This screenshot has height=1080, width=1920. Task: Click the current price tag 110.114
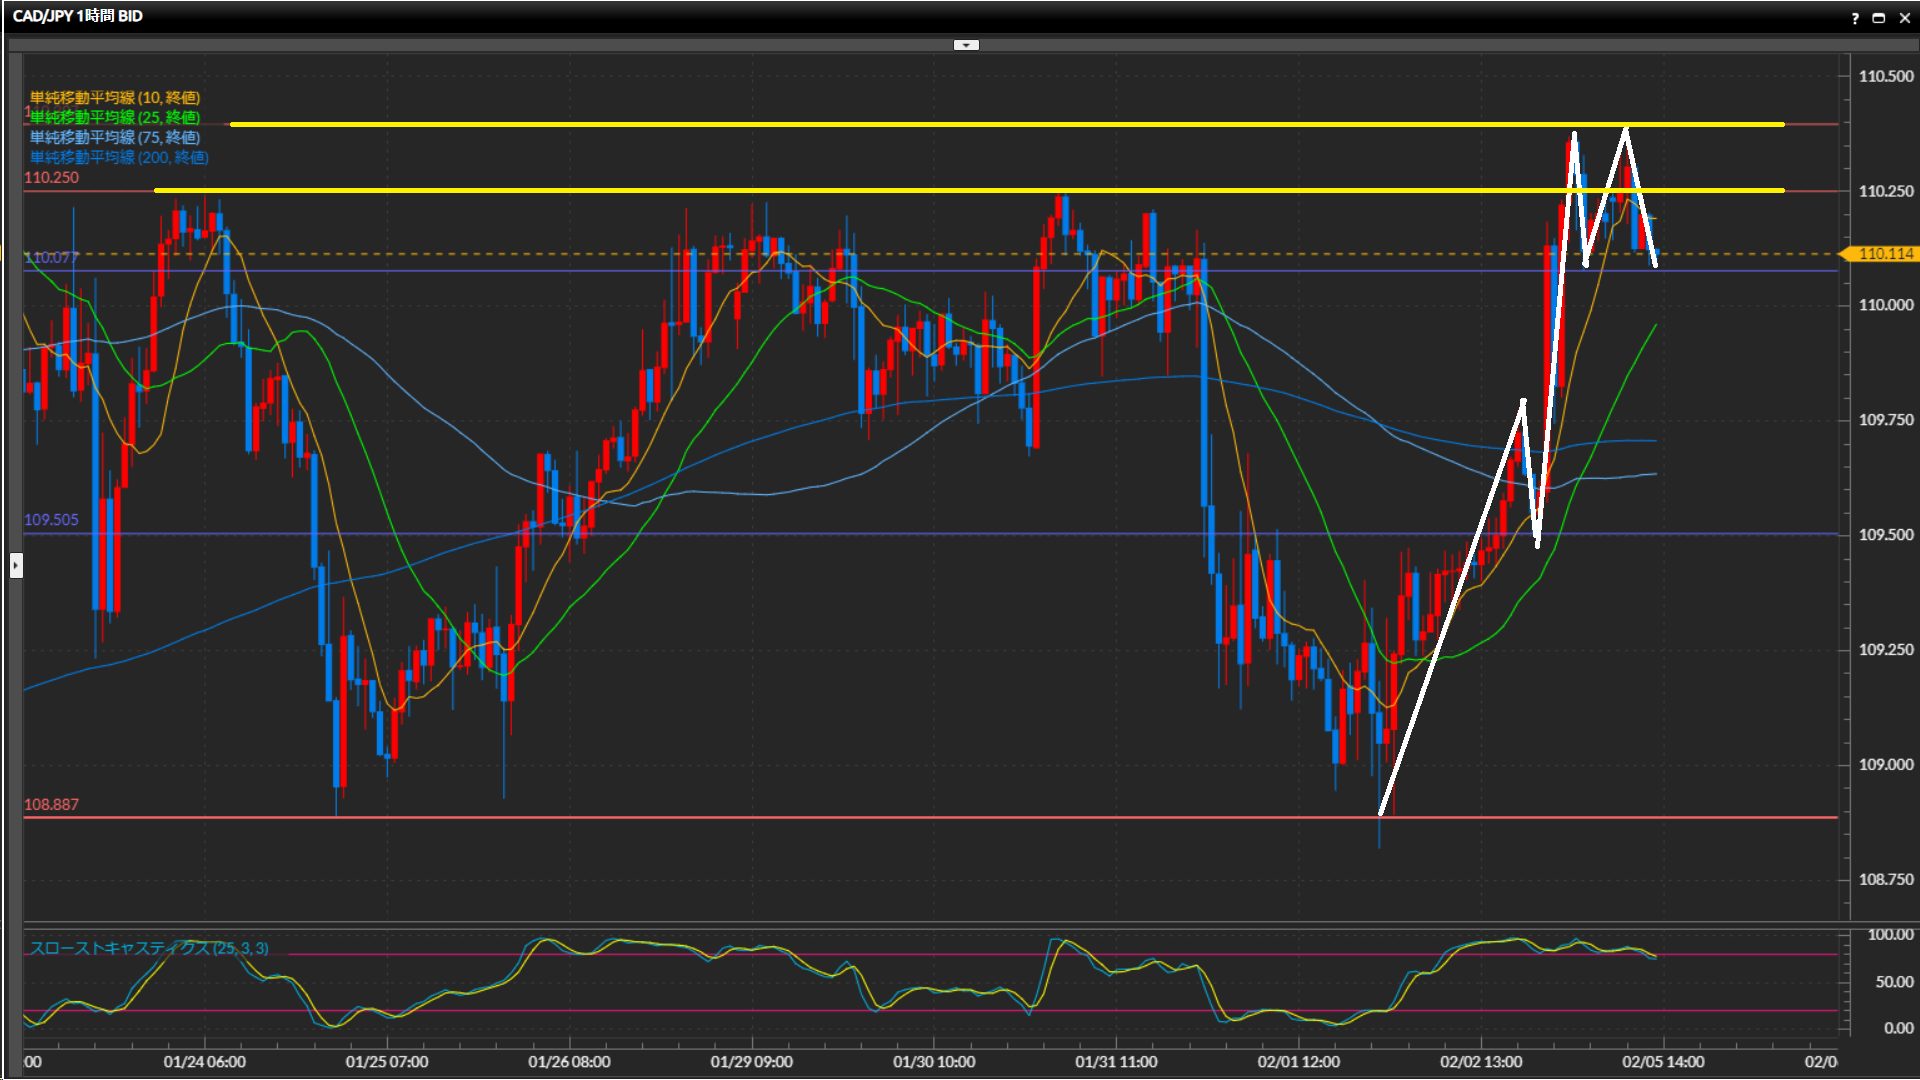pos(1884,254)
